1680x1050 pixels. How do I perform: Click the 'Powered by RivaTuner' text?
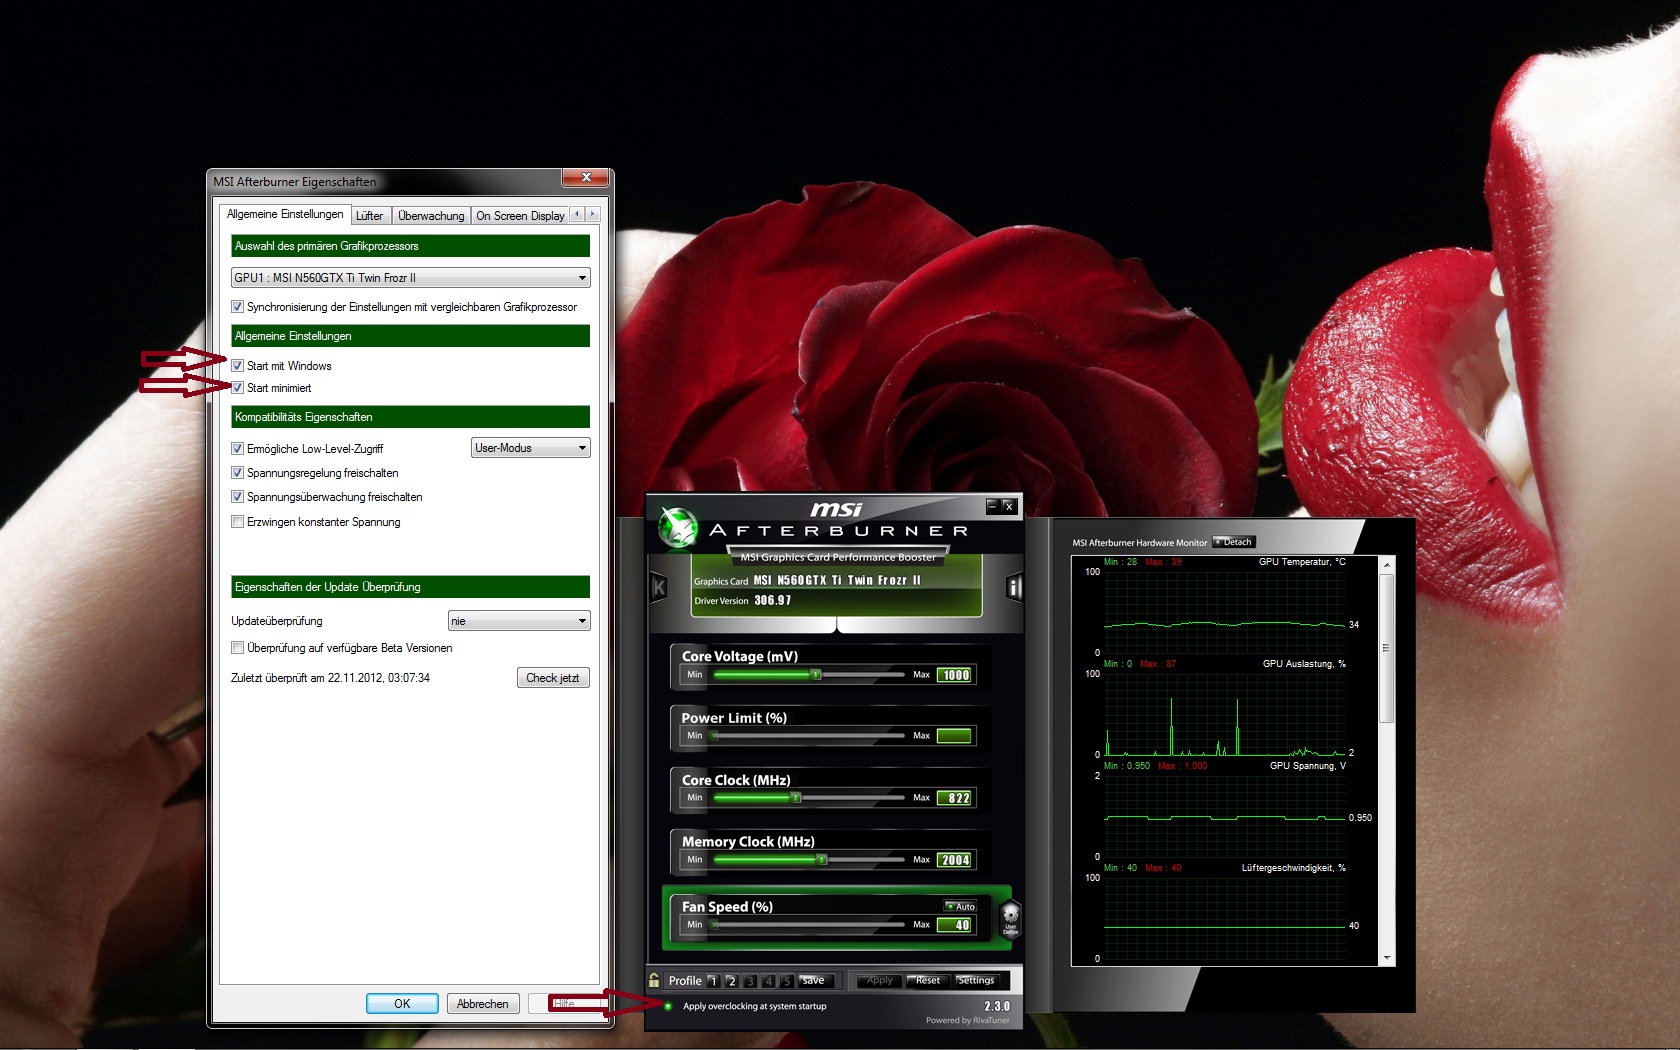point(968,1021)
